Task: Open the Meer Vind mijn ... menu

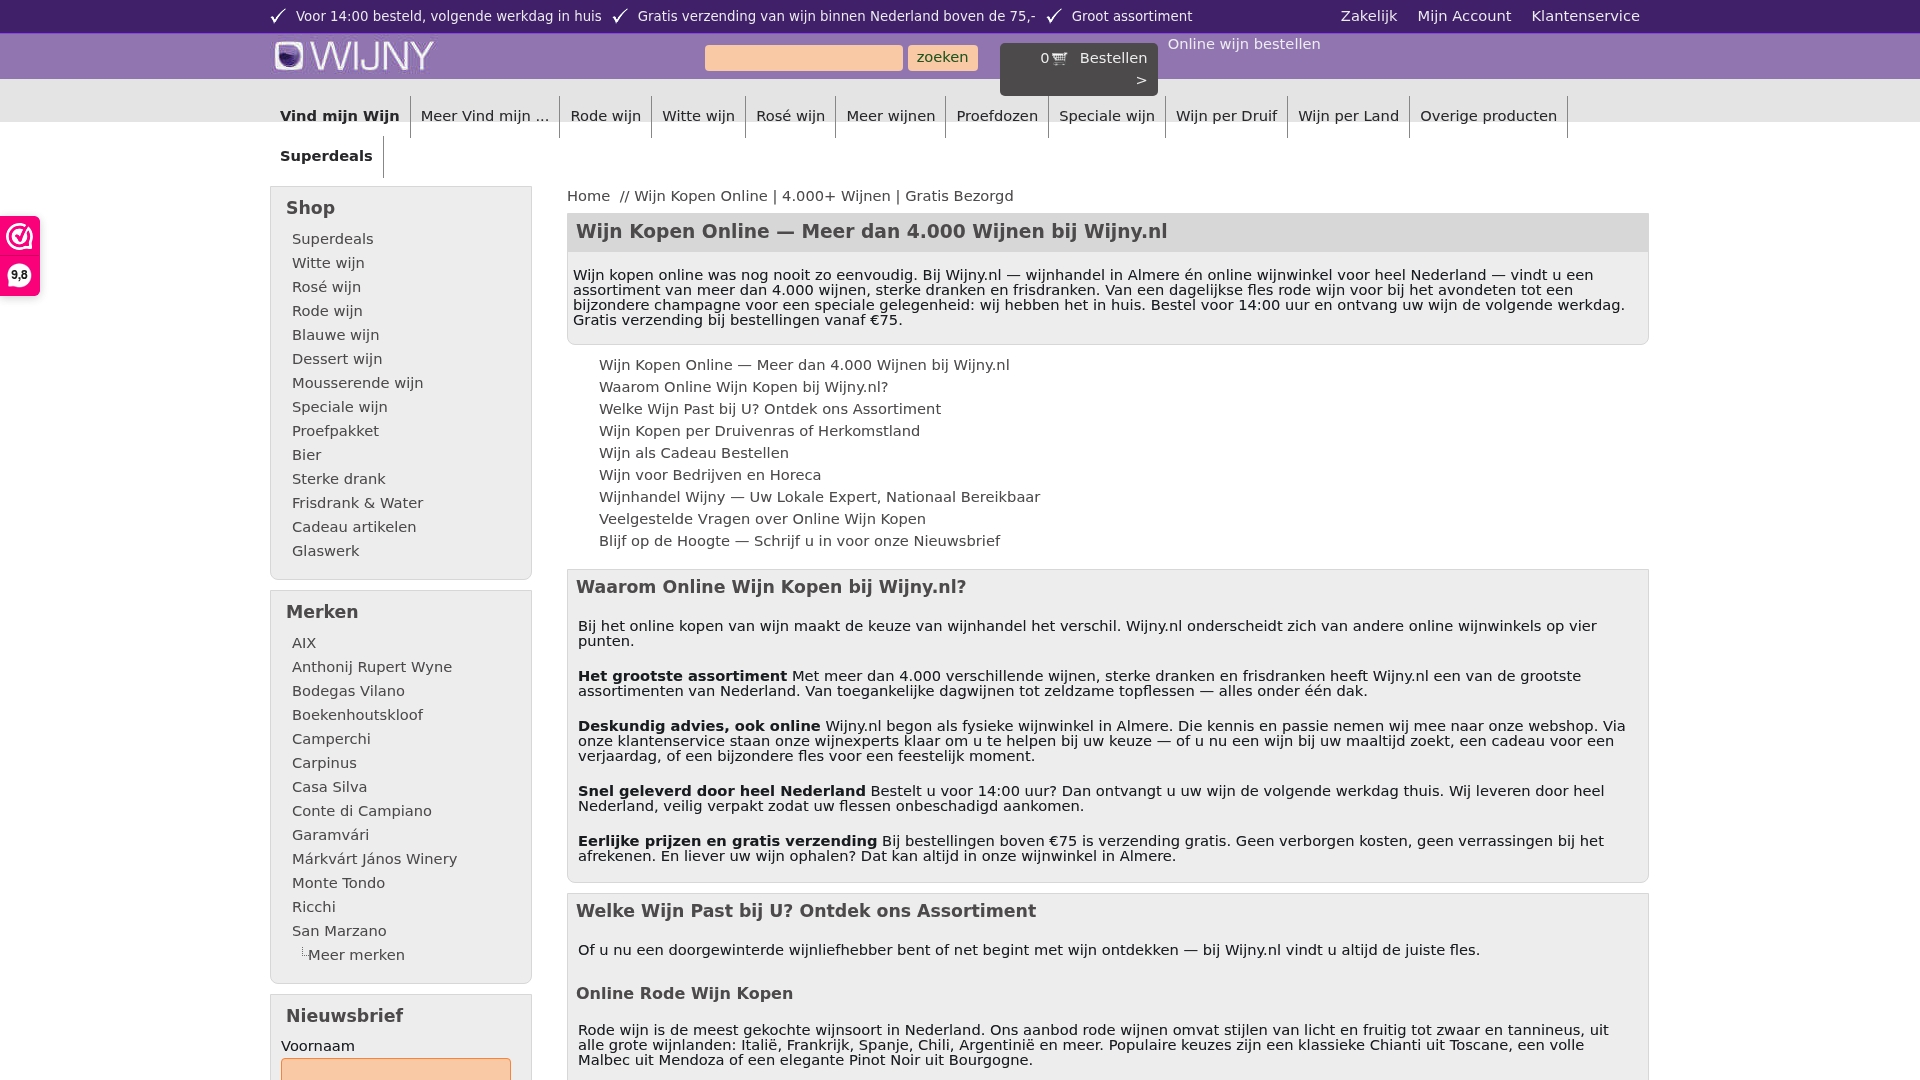Action: click(485, 116)
